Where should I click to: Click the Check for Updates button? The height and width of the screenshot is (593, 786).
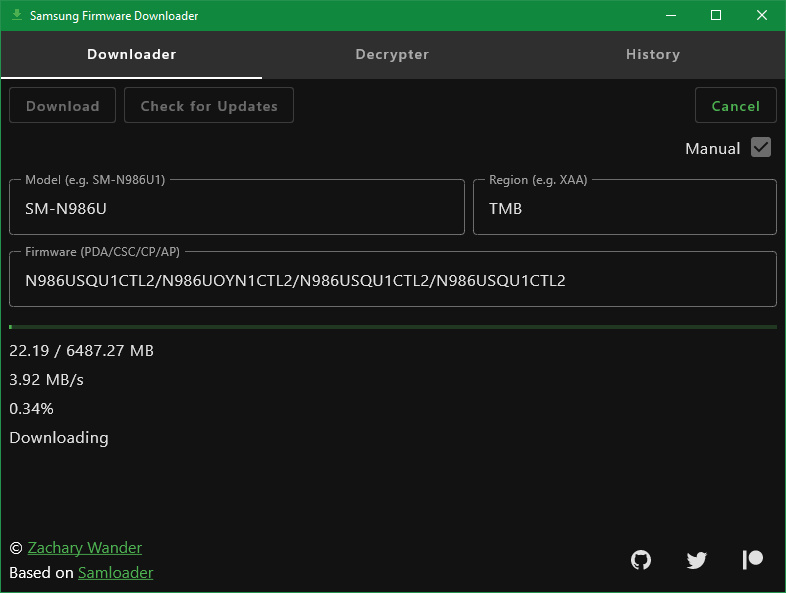[x=209, y=106]
